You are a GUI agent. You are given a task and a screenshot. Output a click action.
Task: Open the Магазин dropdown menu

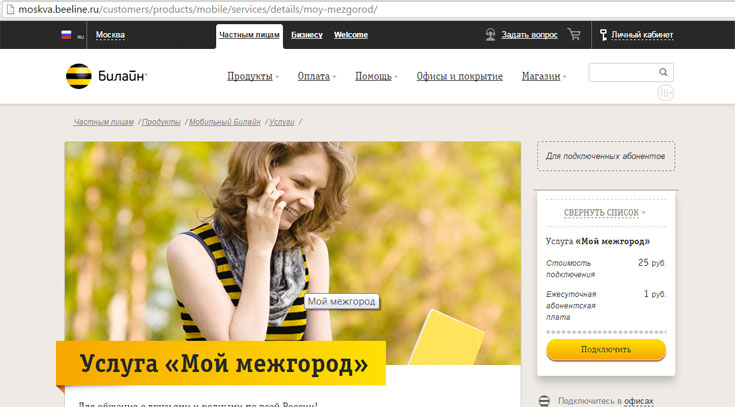point(543,76)
